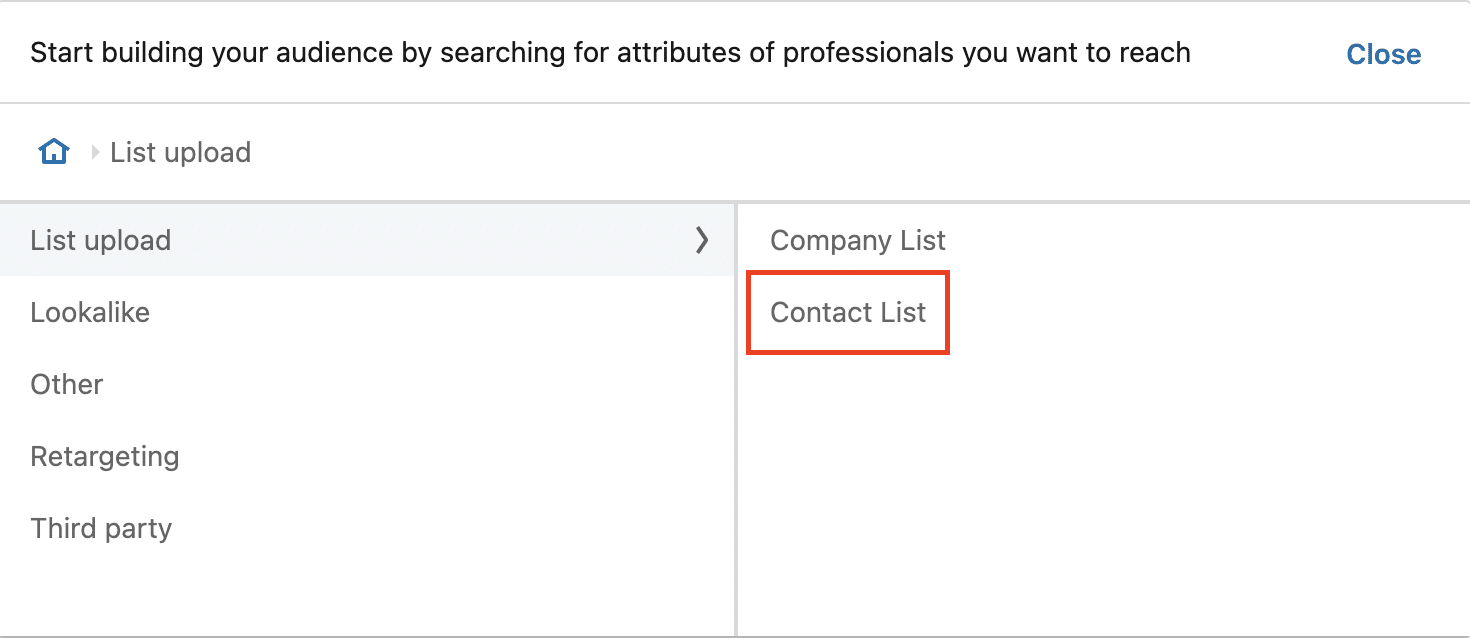
Task: Select the highlighted Contact List option
Action: pos(848,312)
